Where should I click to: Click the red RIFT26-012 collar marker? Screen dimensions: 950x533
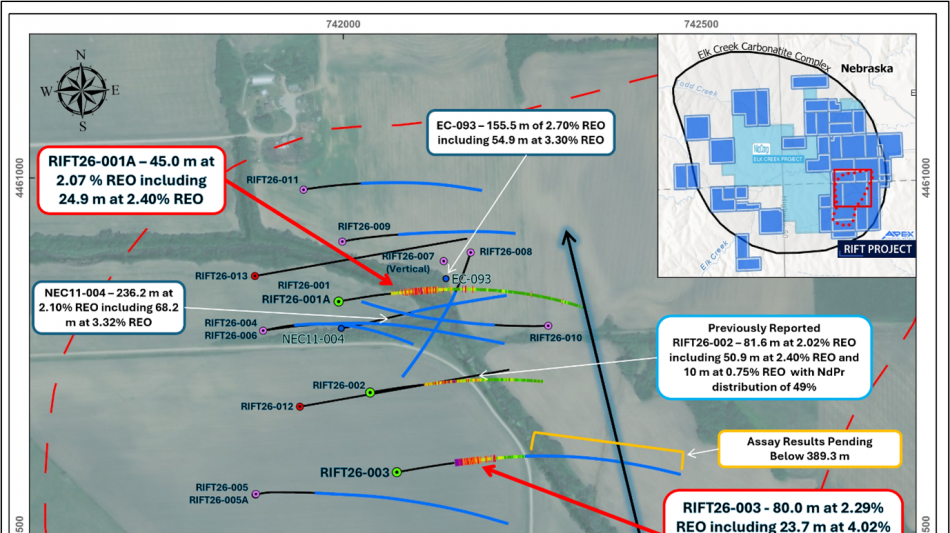click(x=300, y=406)
